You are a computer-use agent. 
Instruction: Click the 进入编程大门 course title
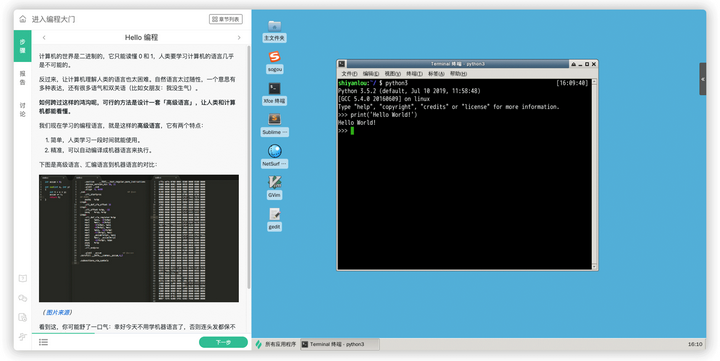[53, 19]
